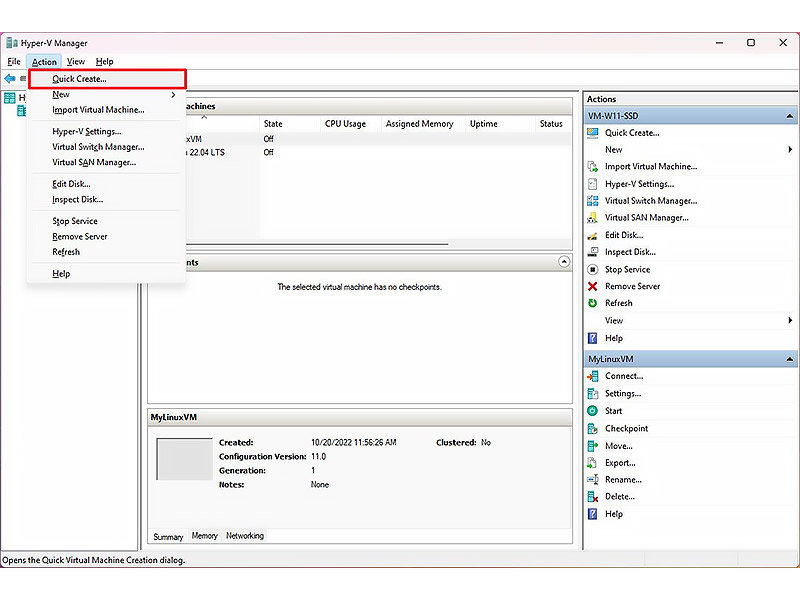The width and height of the screenshot is (800, 600).
Task: Click Export icon for MyLinuxVM
Action: point(592,463)
